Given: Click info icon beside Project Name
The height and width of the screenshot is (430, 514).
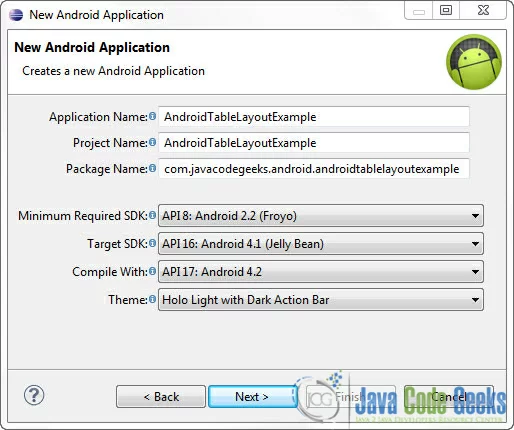Looking at the screenshot, I should (152, 142).
